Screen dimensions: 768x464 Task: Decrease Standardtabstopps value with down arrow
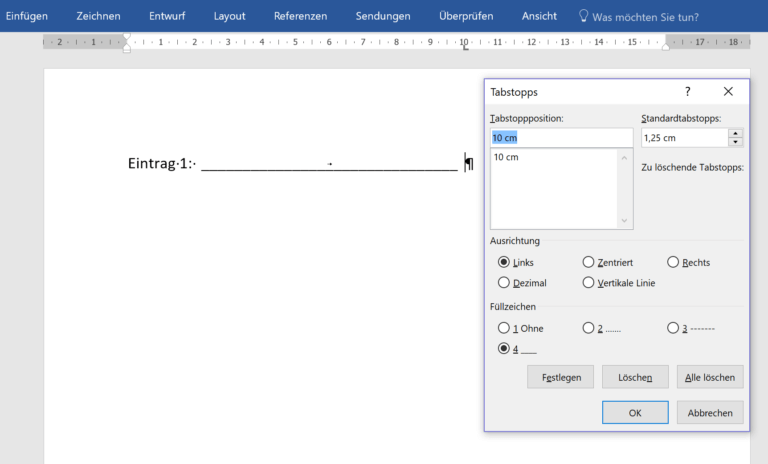pos(736,142)
